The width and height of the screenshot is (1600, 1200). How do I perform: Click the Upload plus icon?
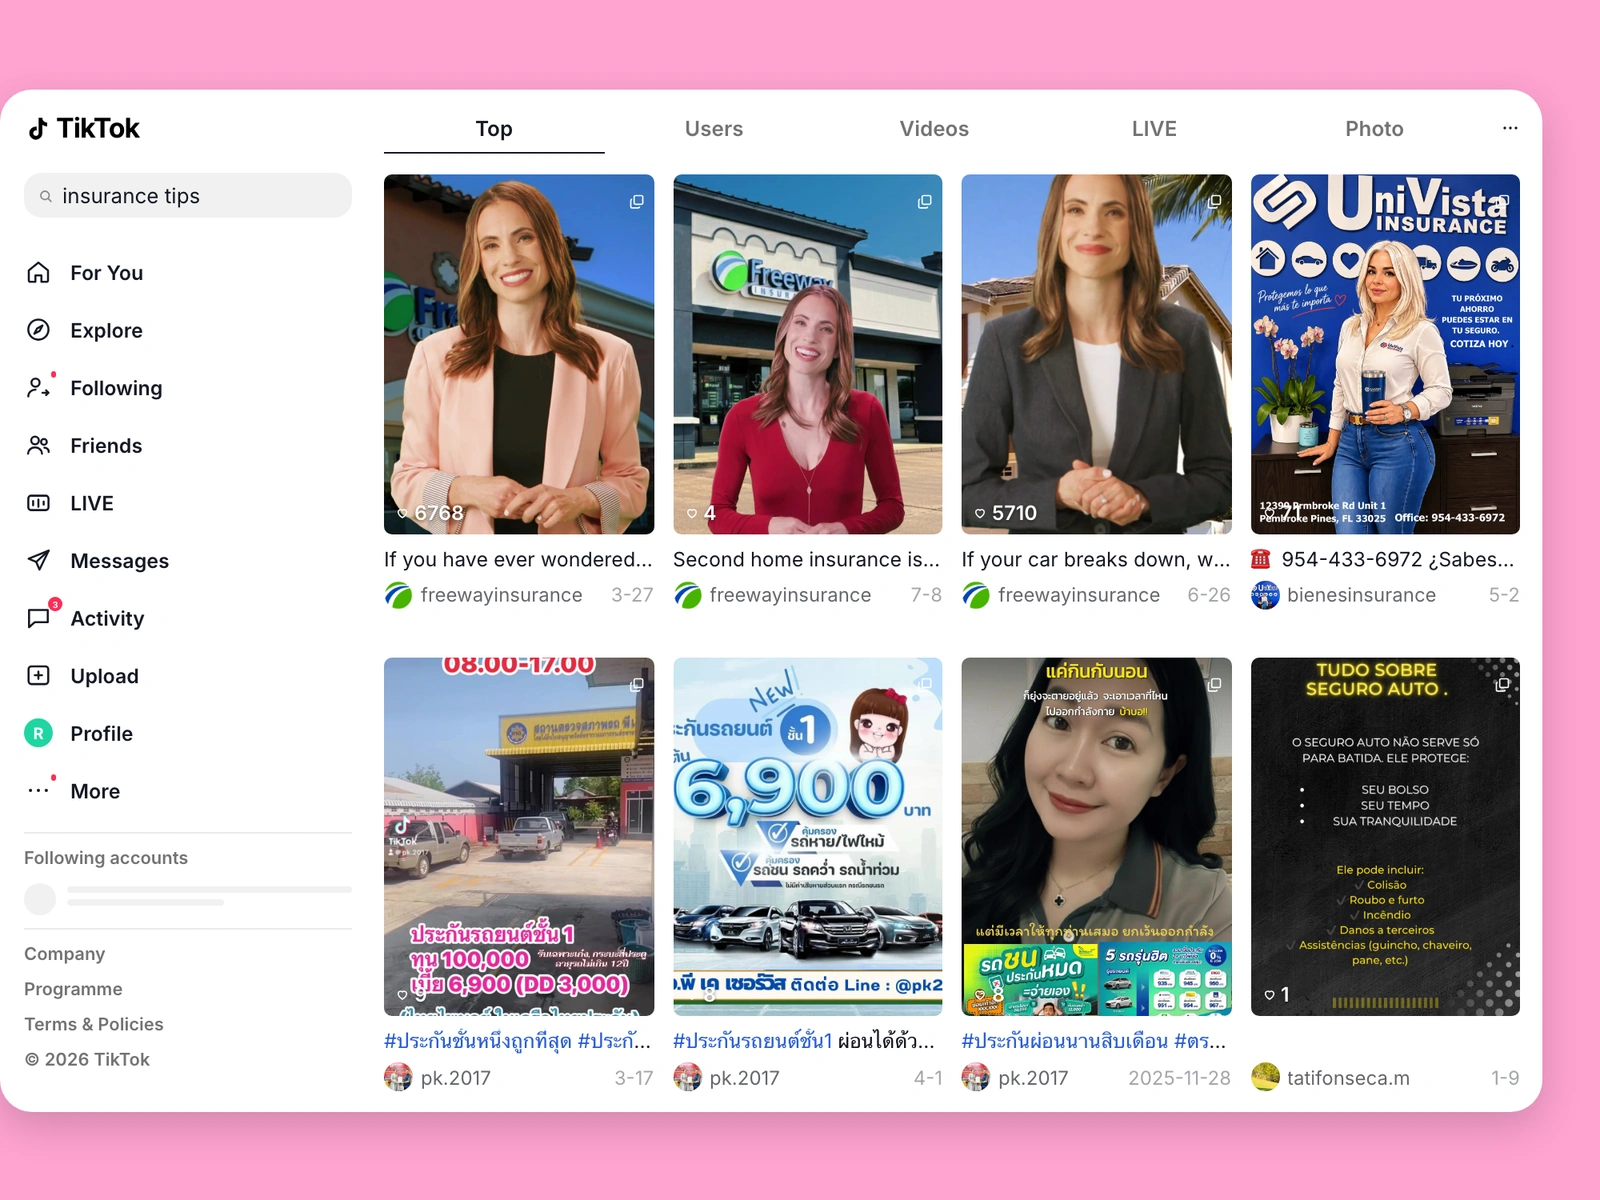tap(38, 676)
